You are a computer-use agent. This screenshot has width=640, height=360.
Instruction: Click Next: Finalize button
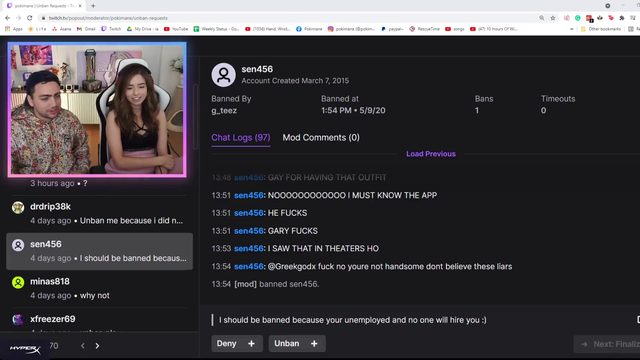(x=607, y=344)
